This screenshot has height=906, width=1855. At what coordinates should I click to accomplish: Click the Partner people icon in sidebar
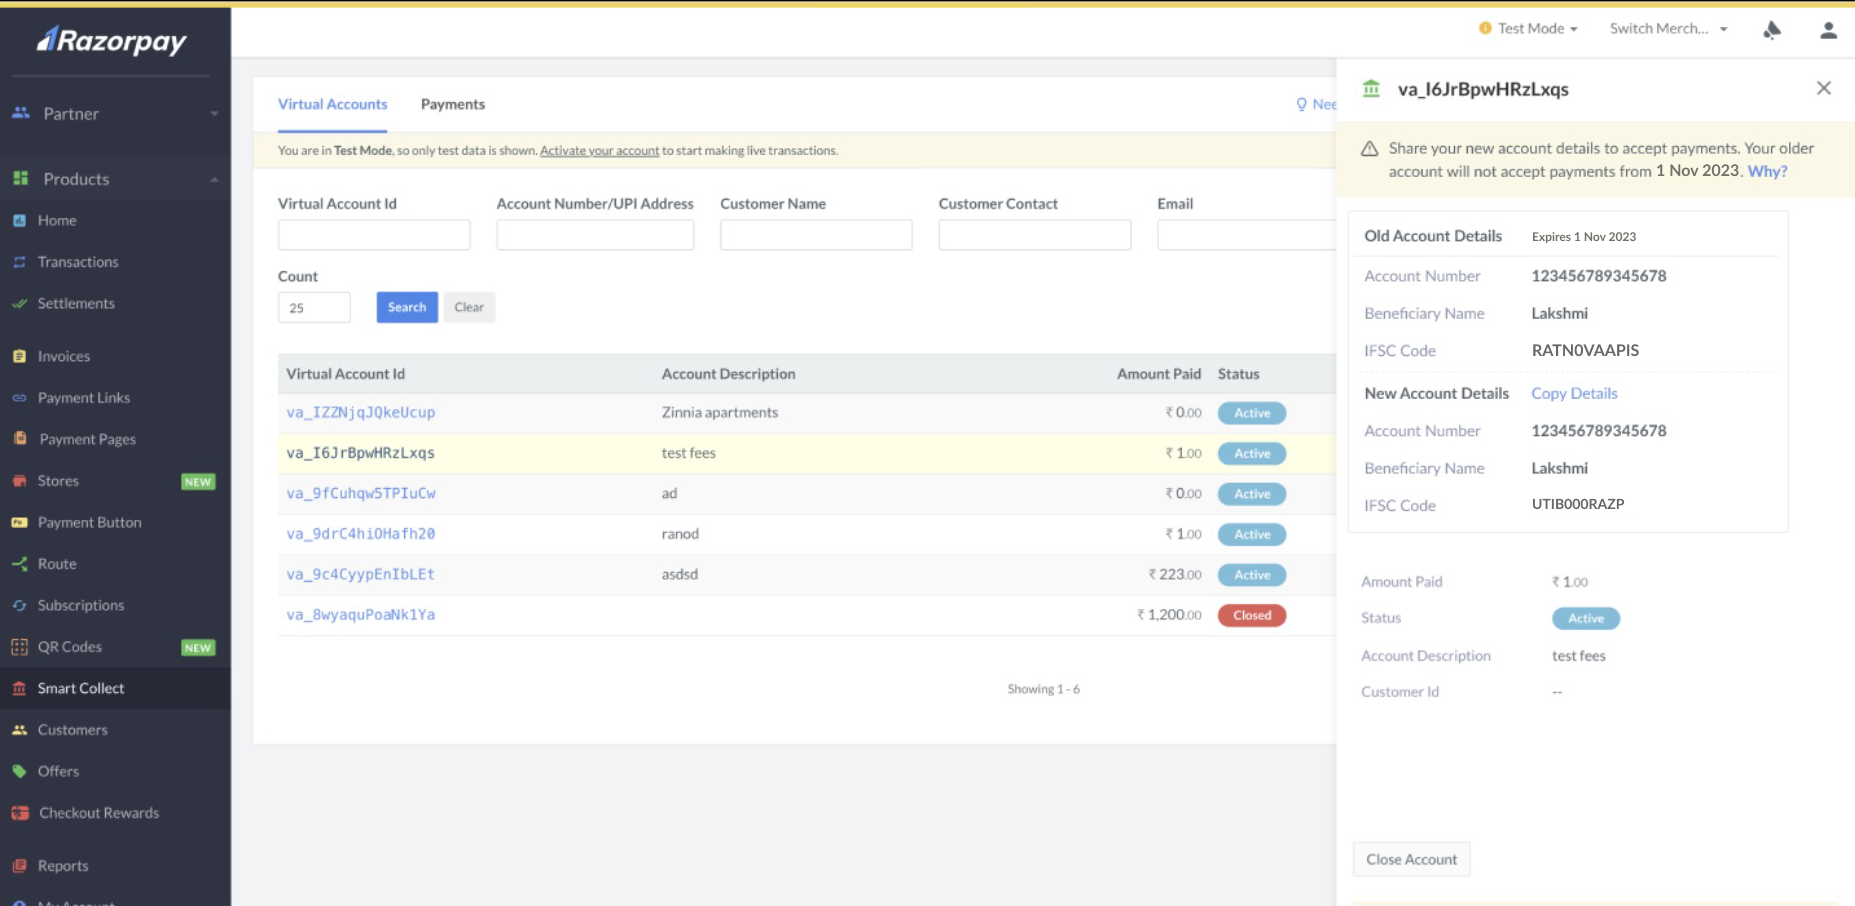[x=20, y=113]
